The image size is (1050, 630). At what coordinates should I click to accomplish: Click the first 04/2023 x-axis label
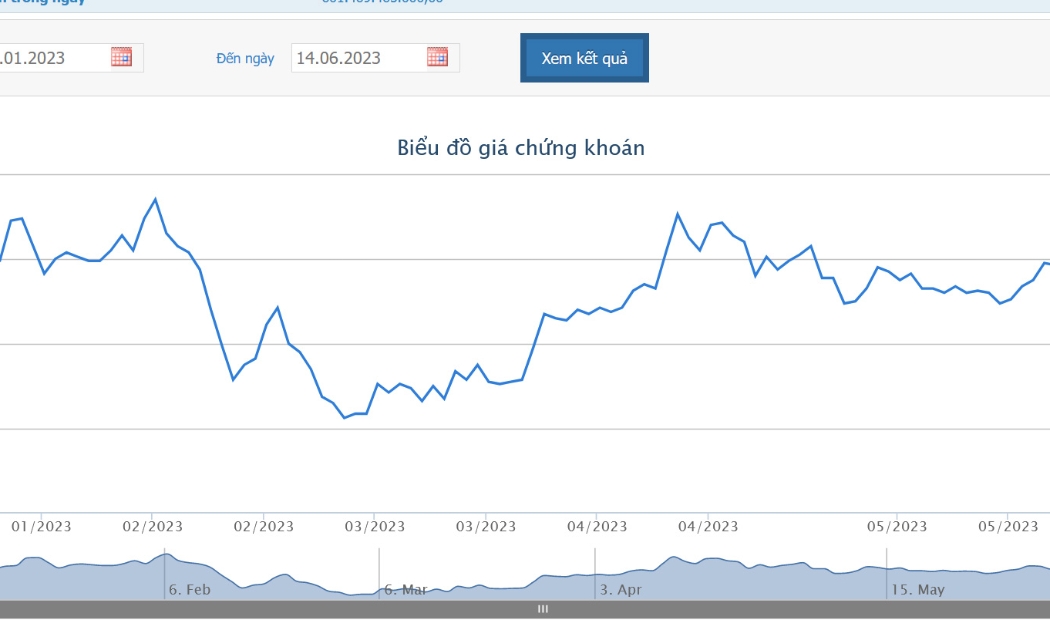pos(597,527)
